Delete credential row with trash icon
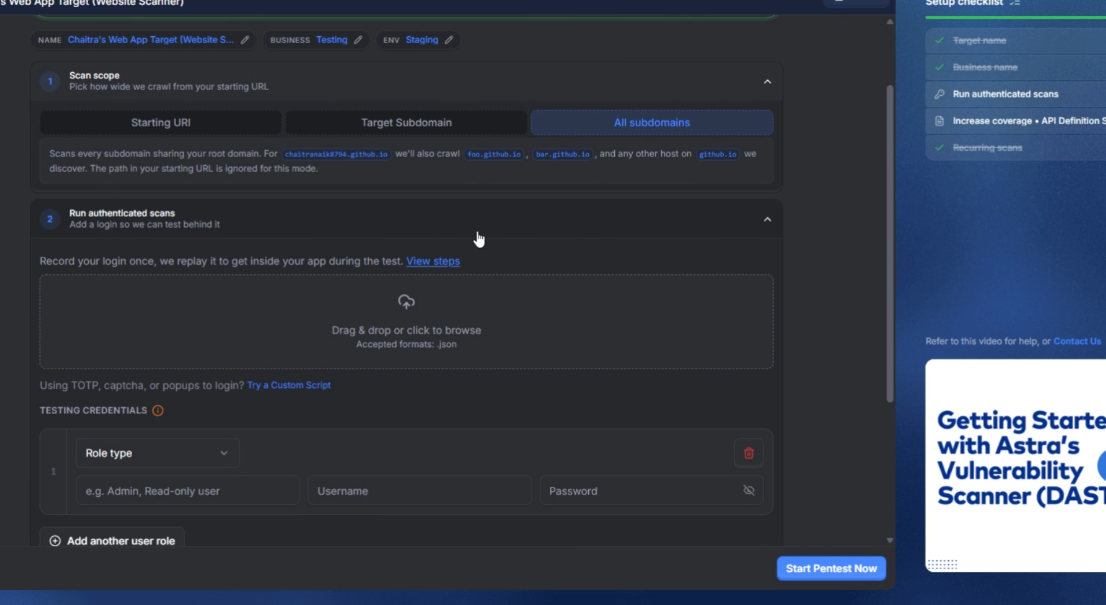The image size is (1106, 605). (748, 453)
